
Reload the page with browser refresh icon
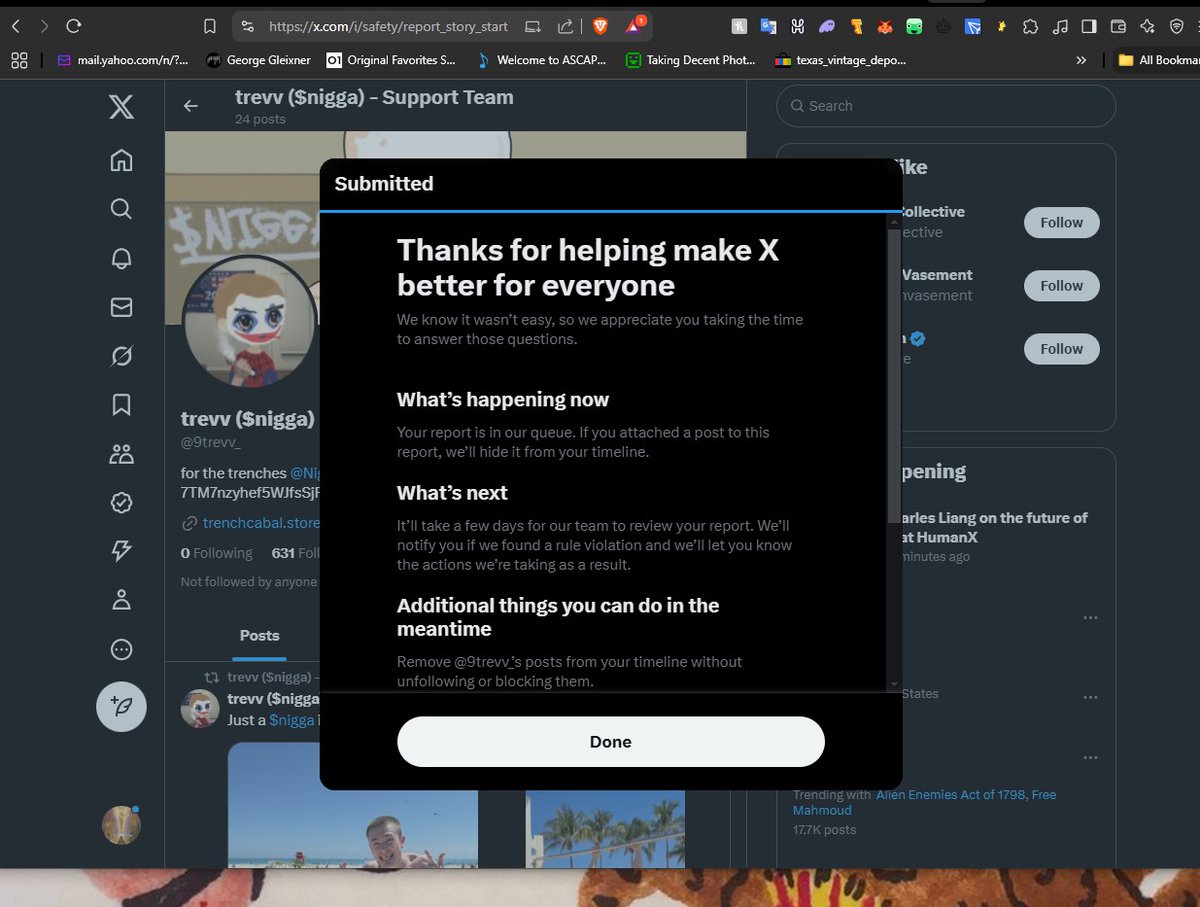(73, 26)
